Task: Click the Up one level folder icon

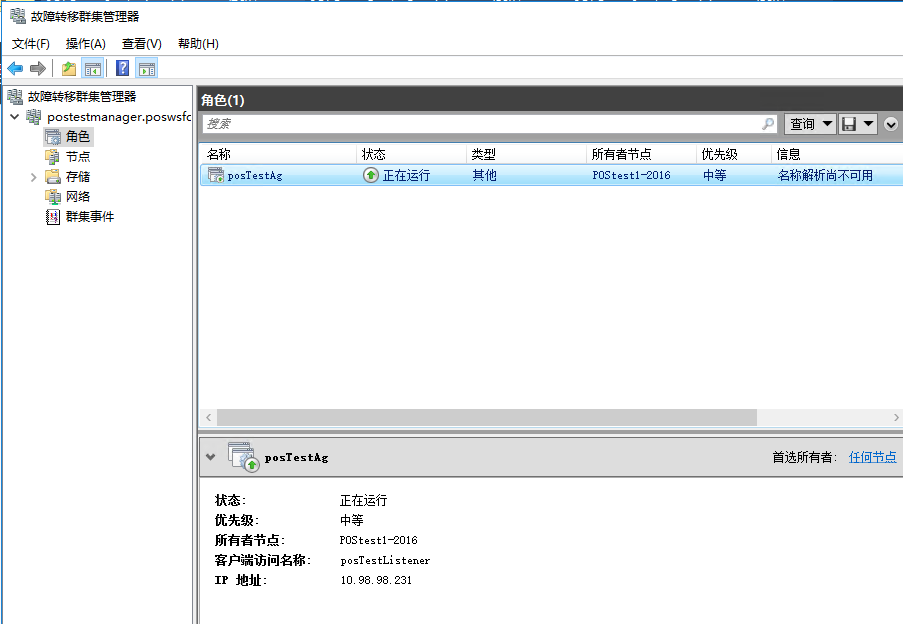Action: pyautogui.click(x=69, y=69)
